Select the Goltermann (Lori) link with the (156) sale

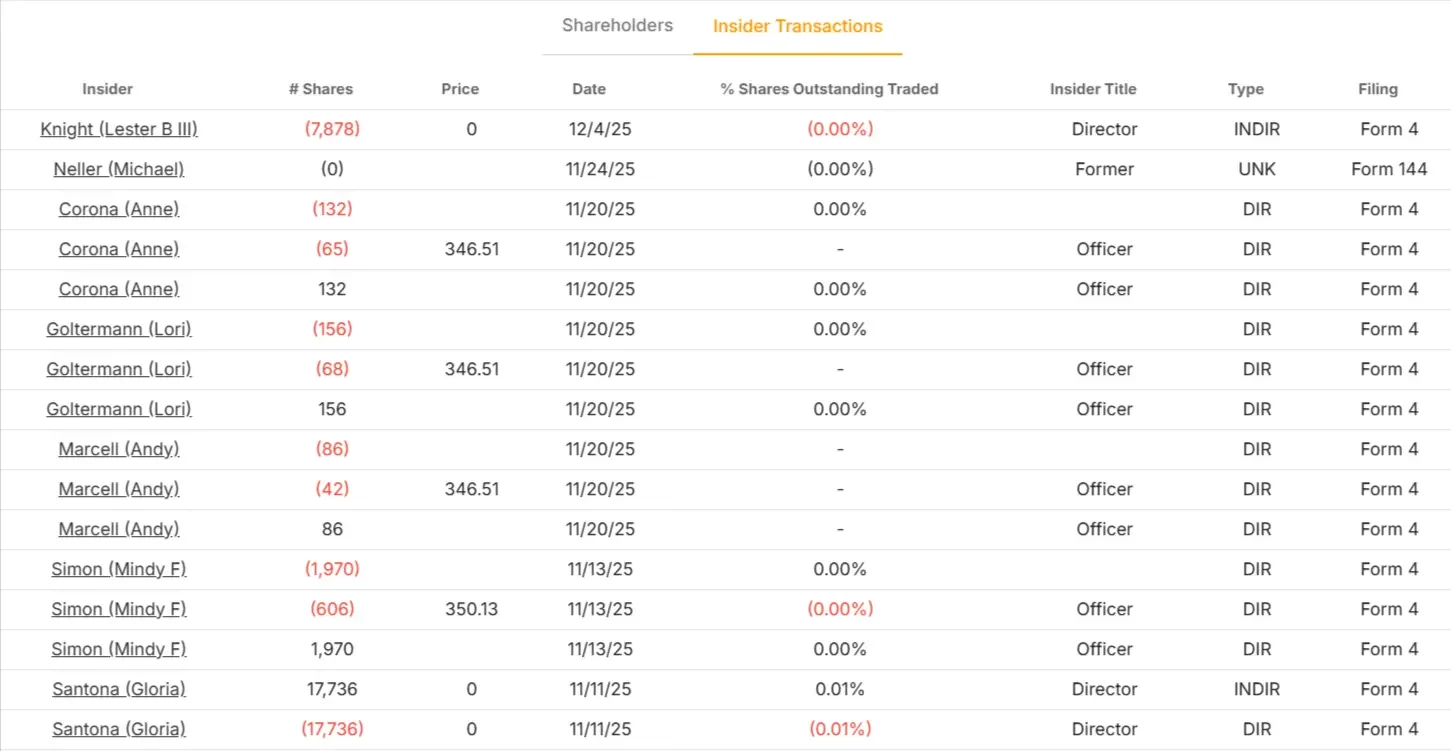(118, 329)
